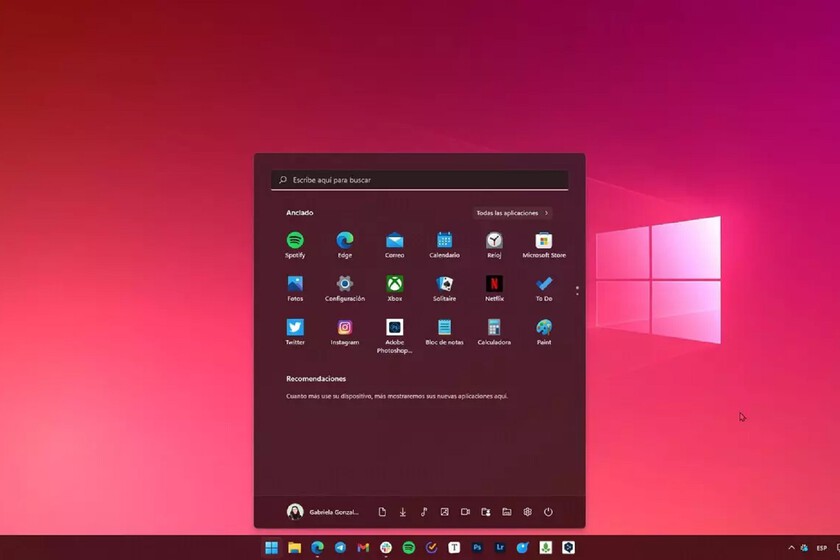
Task: Click the power button in Start menu
Action: tap(548, 512)
